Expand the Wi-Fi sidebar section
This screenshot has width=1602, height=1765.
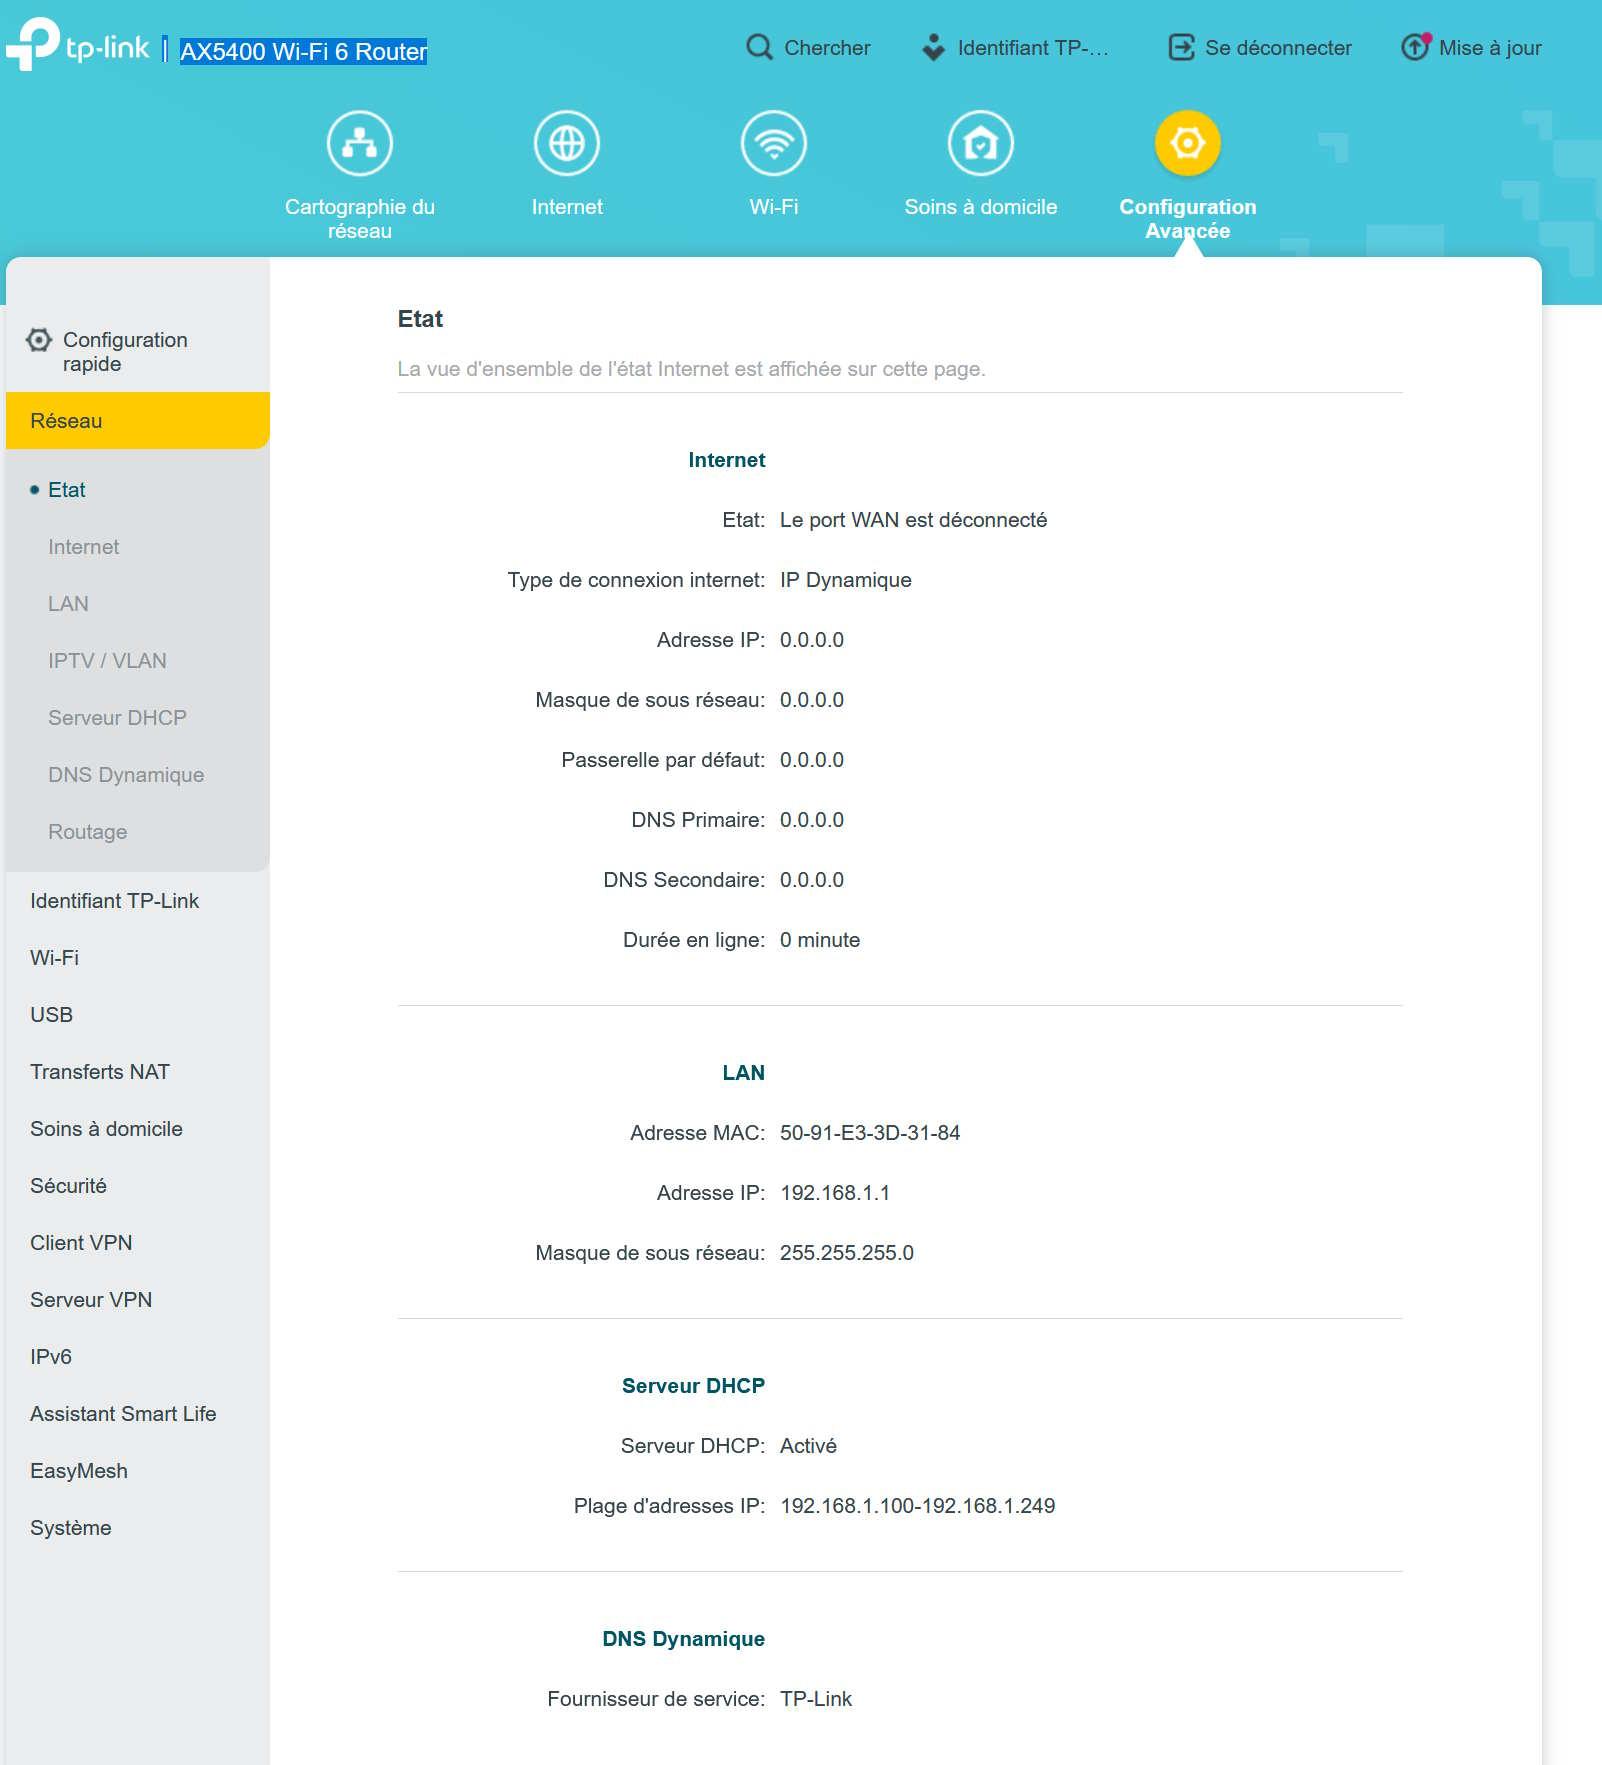[x=55, y=958]
